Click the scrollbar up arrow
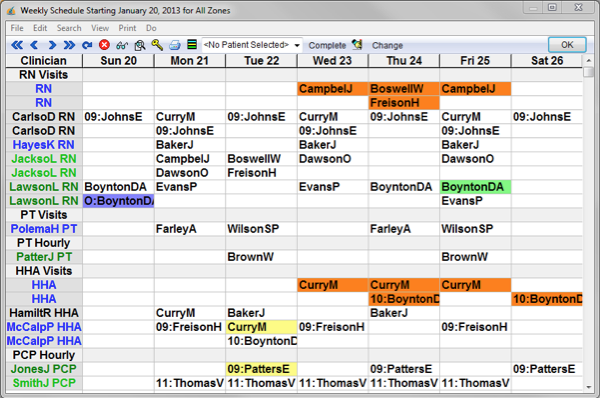The height and width of the screenshot is (398, 600). tap(589, 60)
